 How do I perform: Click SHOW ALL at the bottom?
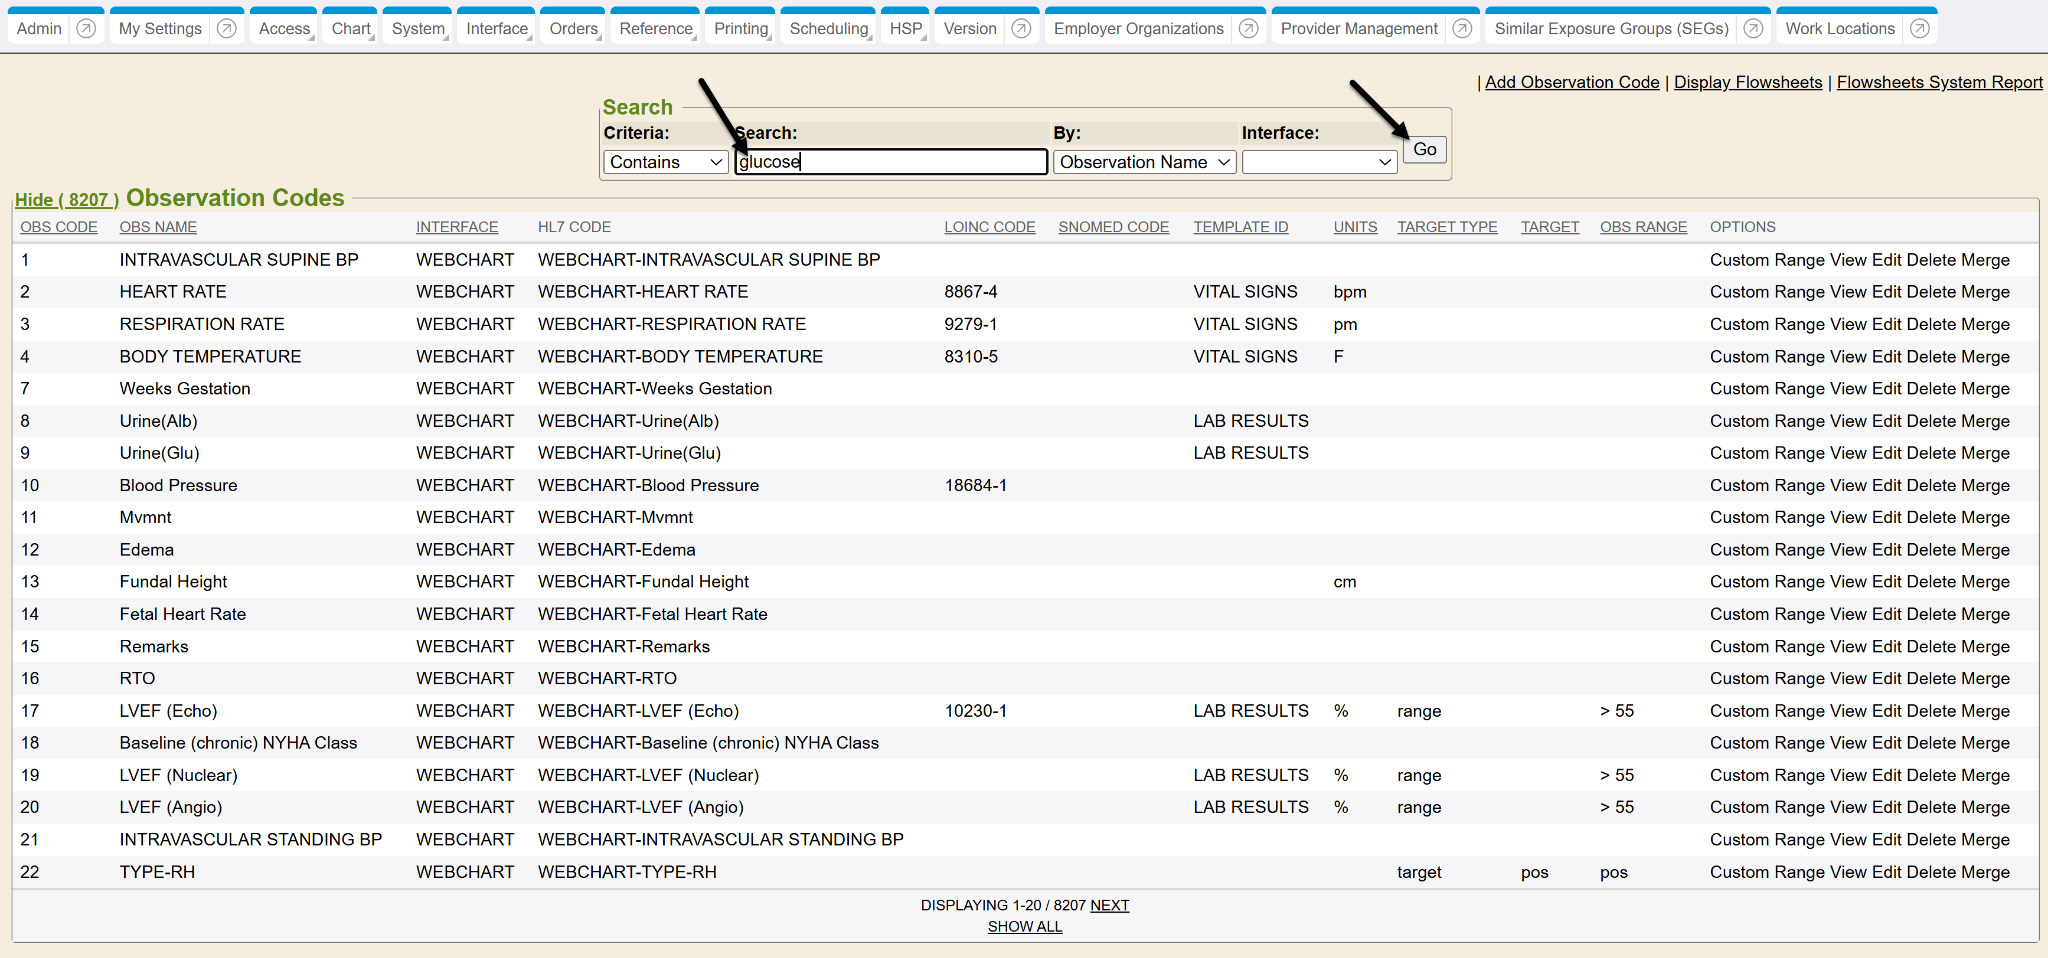[x=1025, y=927]
